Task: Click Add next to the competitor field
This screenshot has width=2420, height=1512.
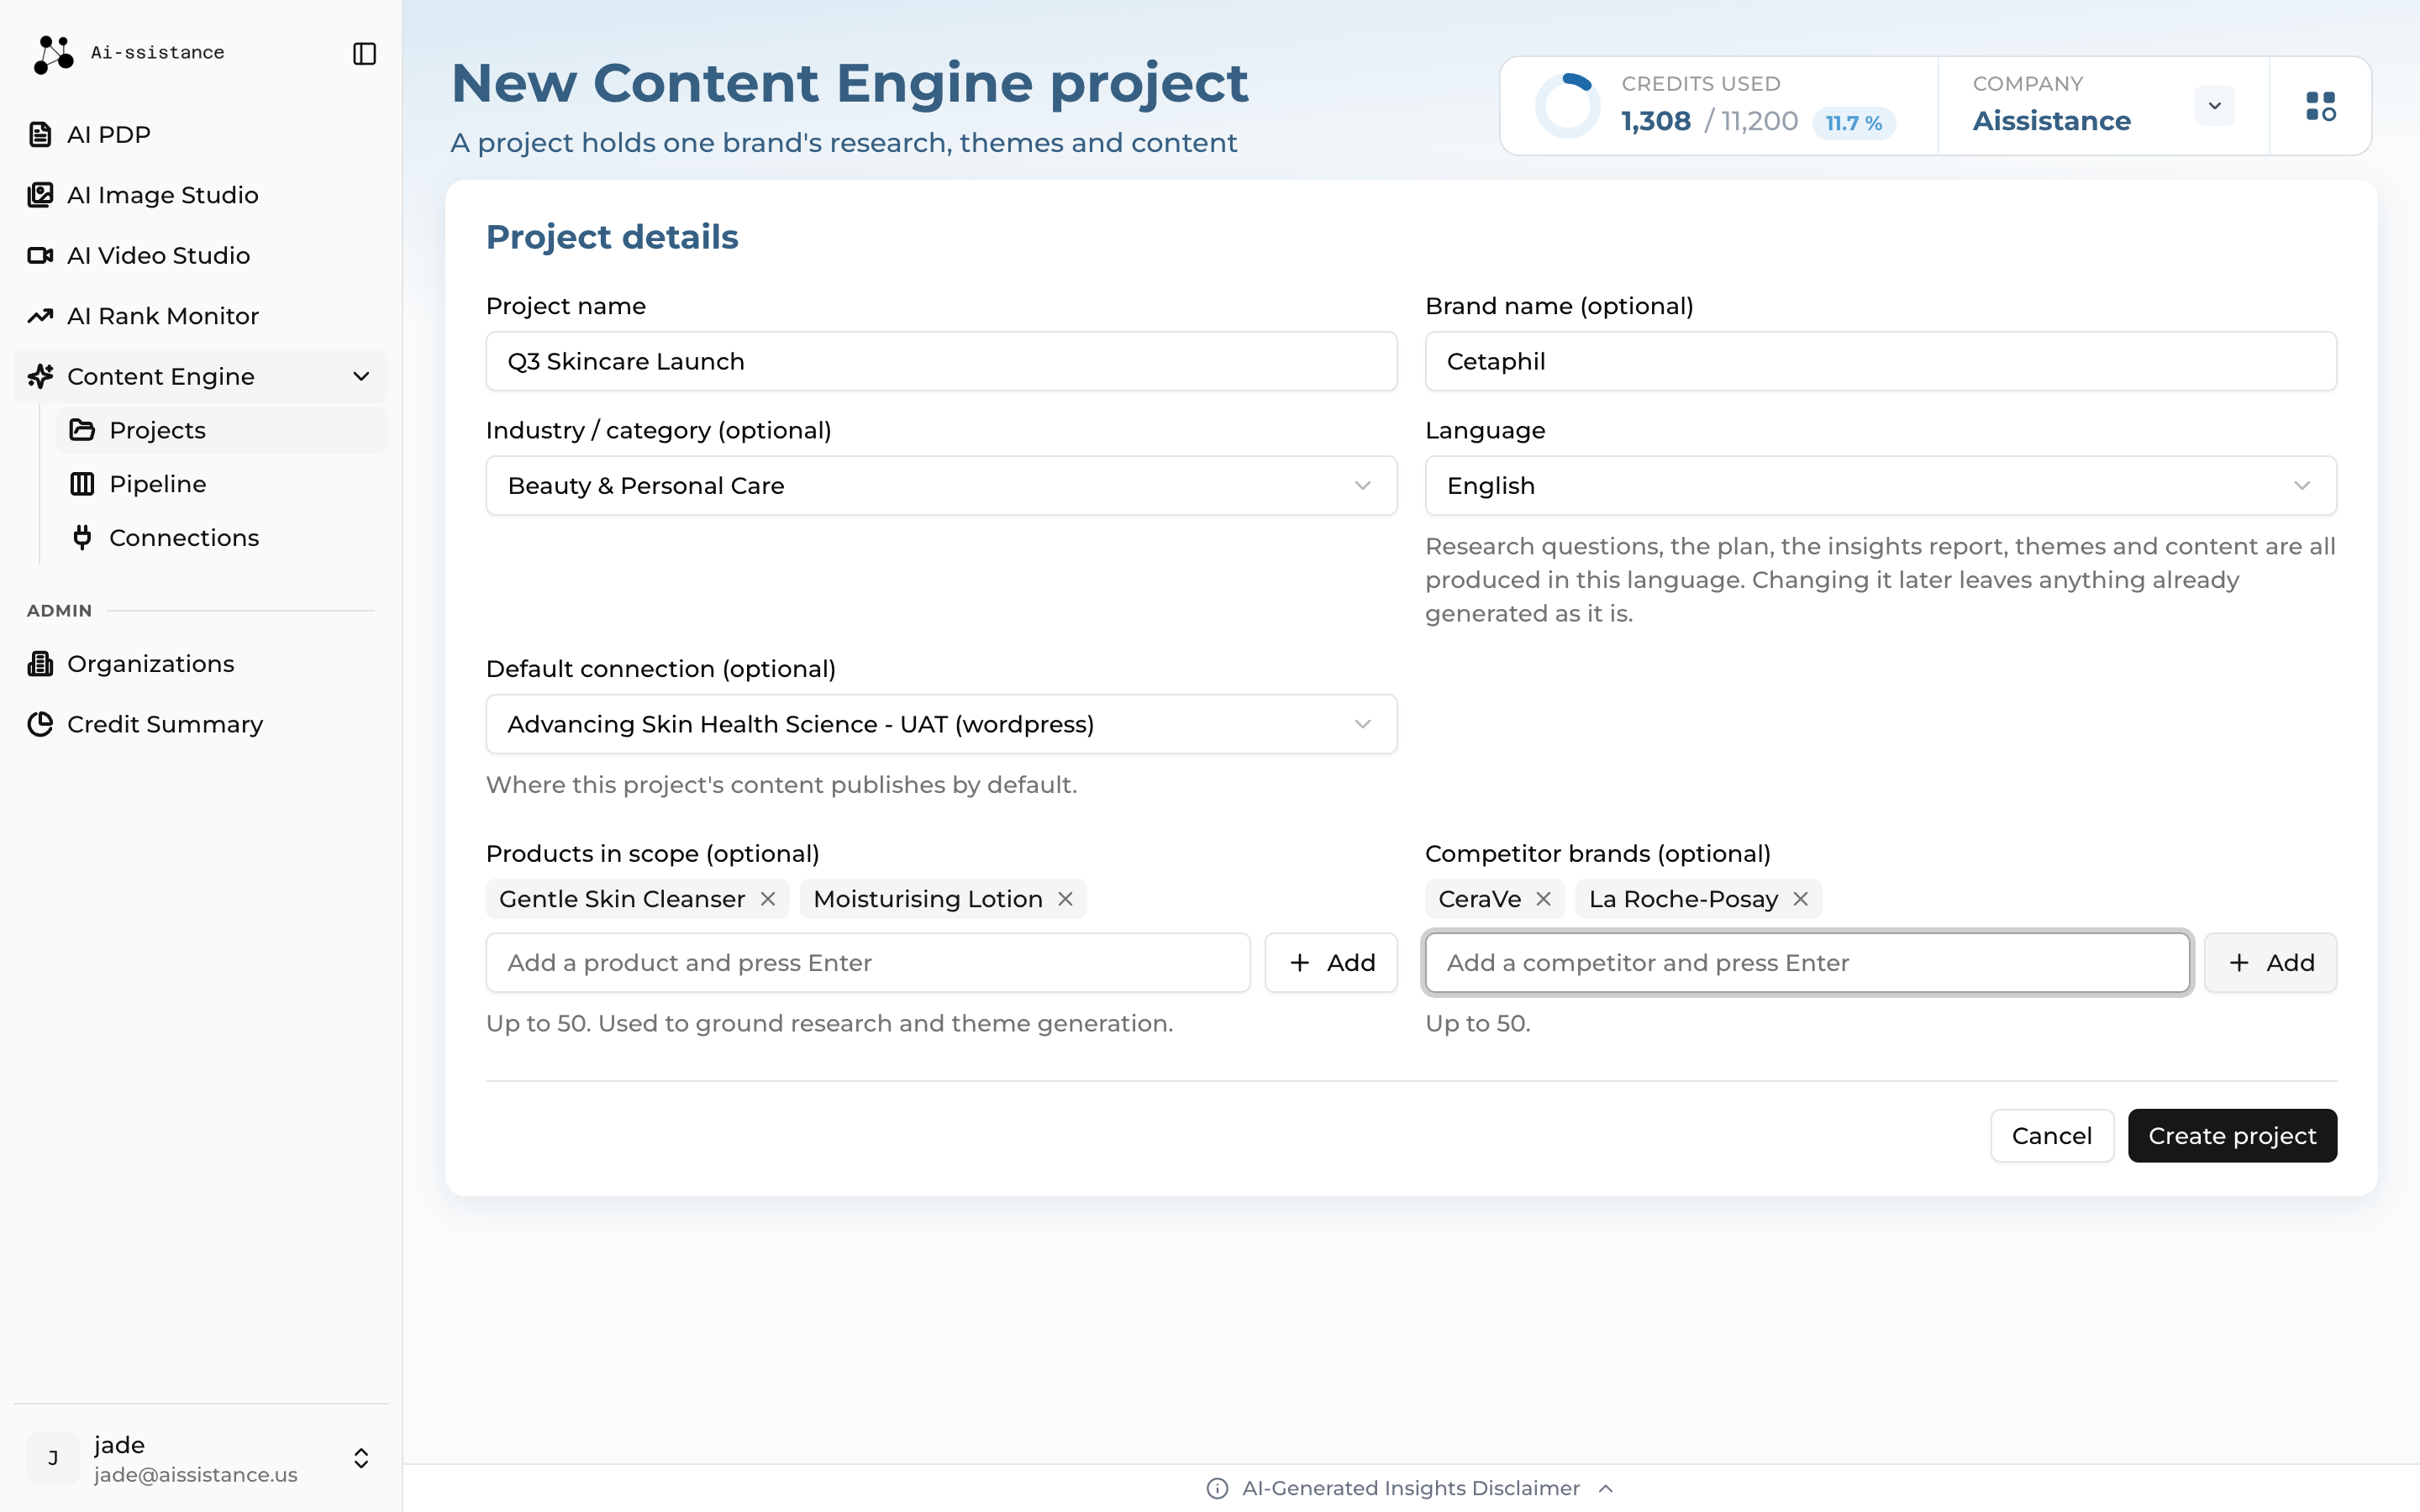Action: [2270, 963]
